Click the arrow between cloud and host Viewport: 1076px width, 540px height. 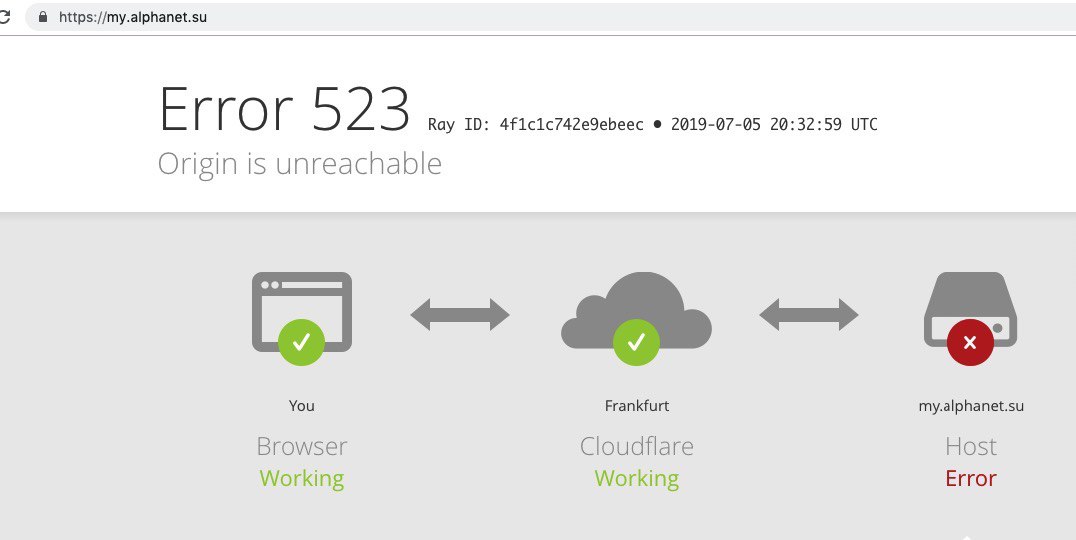coord(808,315)
